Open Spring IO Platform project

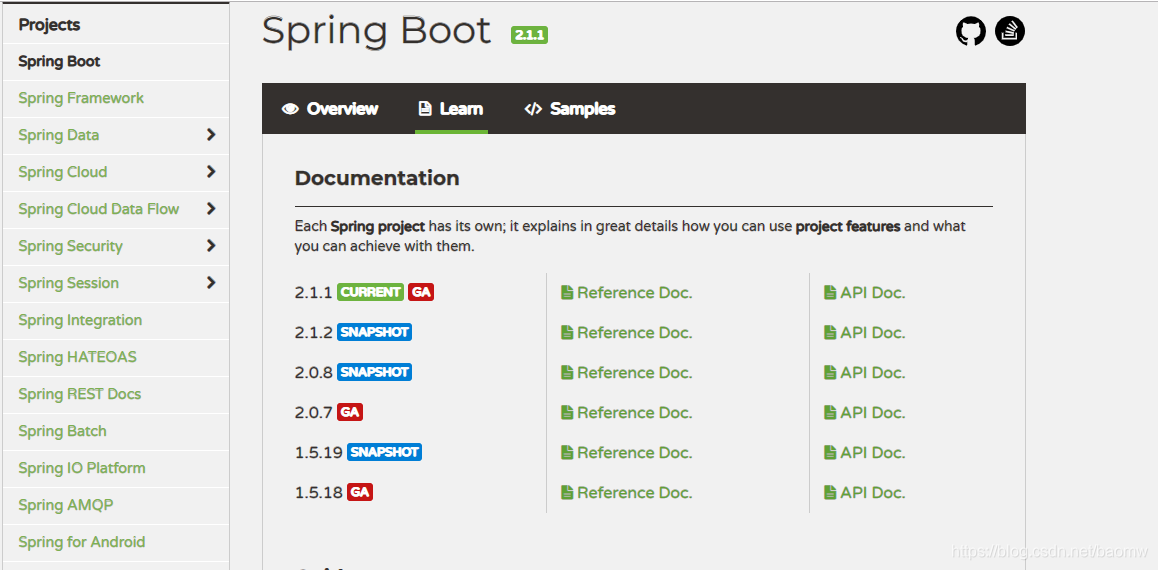pos(82,467)
